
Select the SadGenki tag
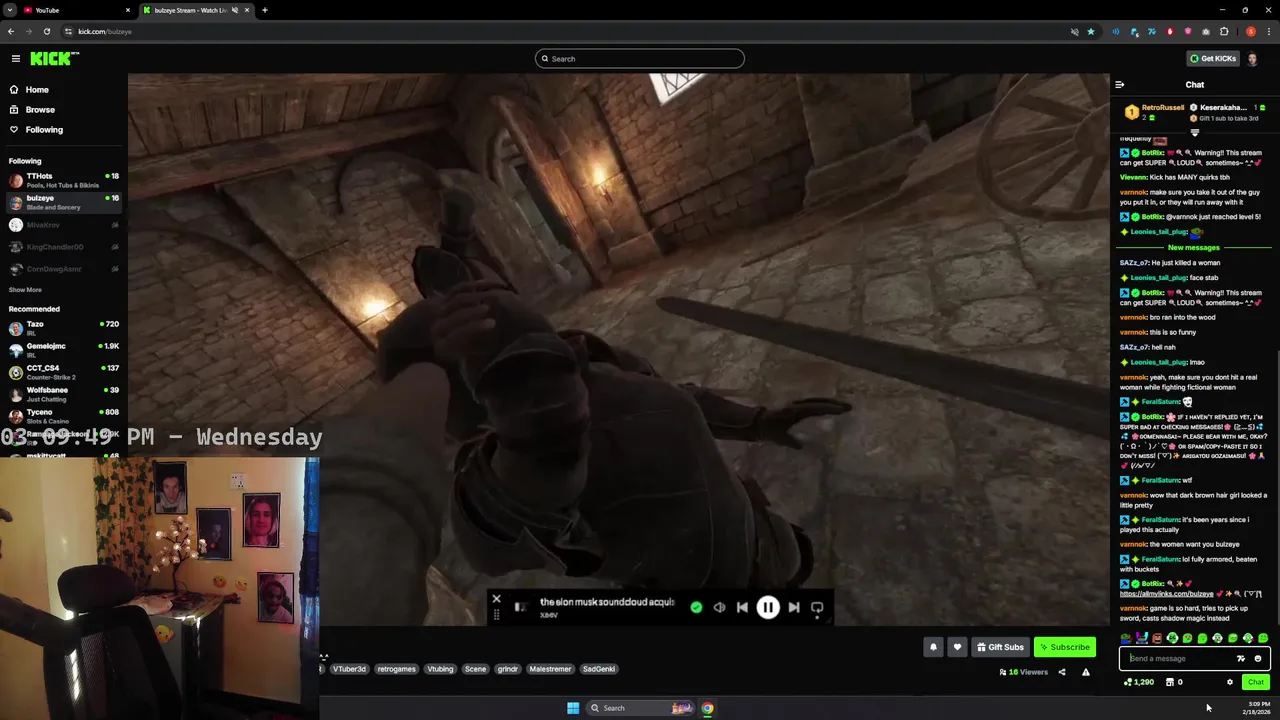click(x=598, y=669)
